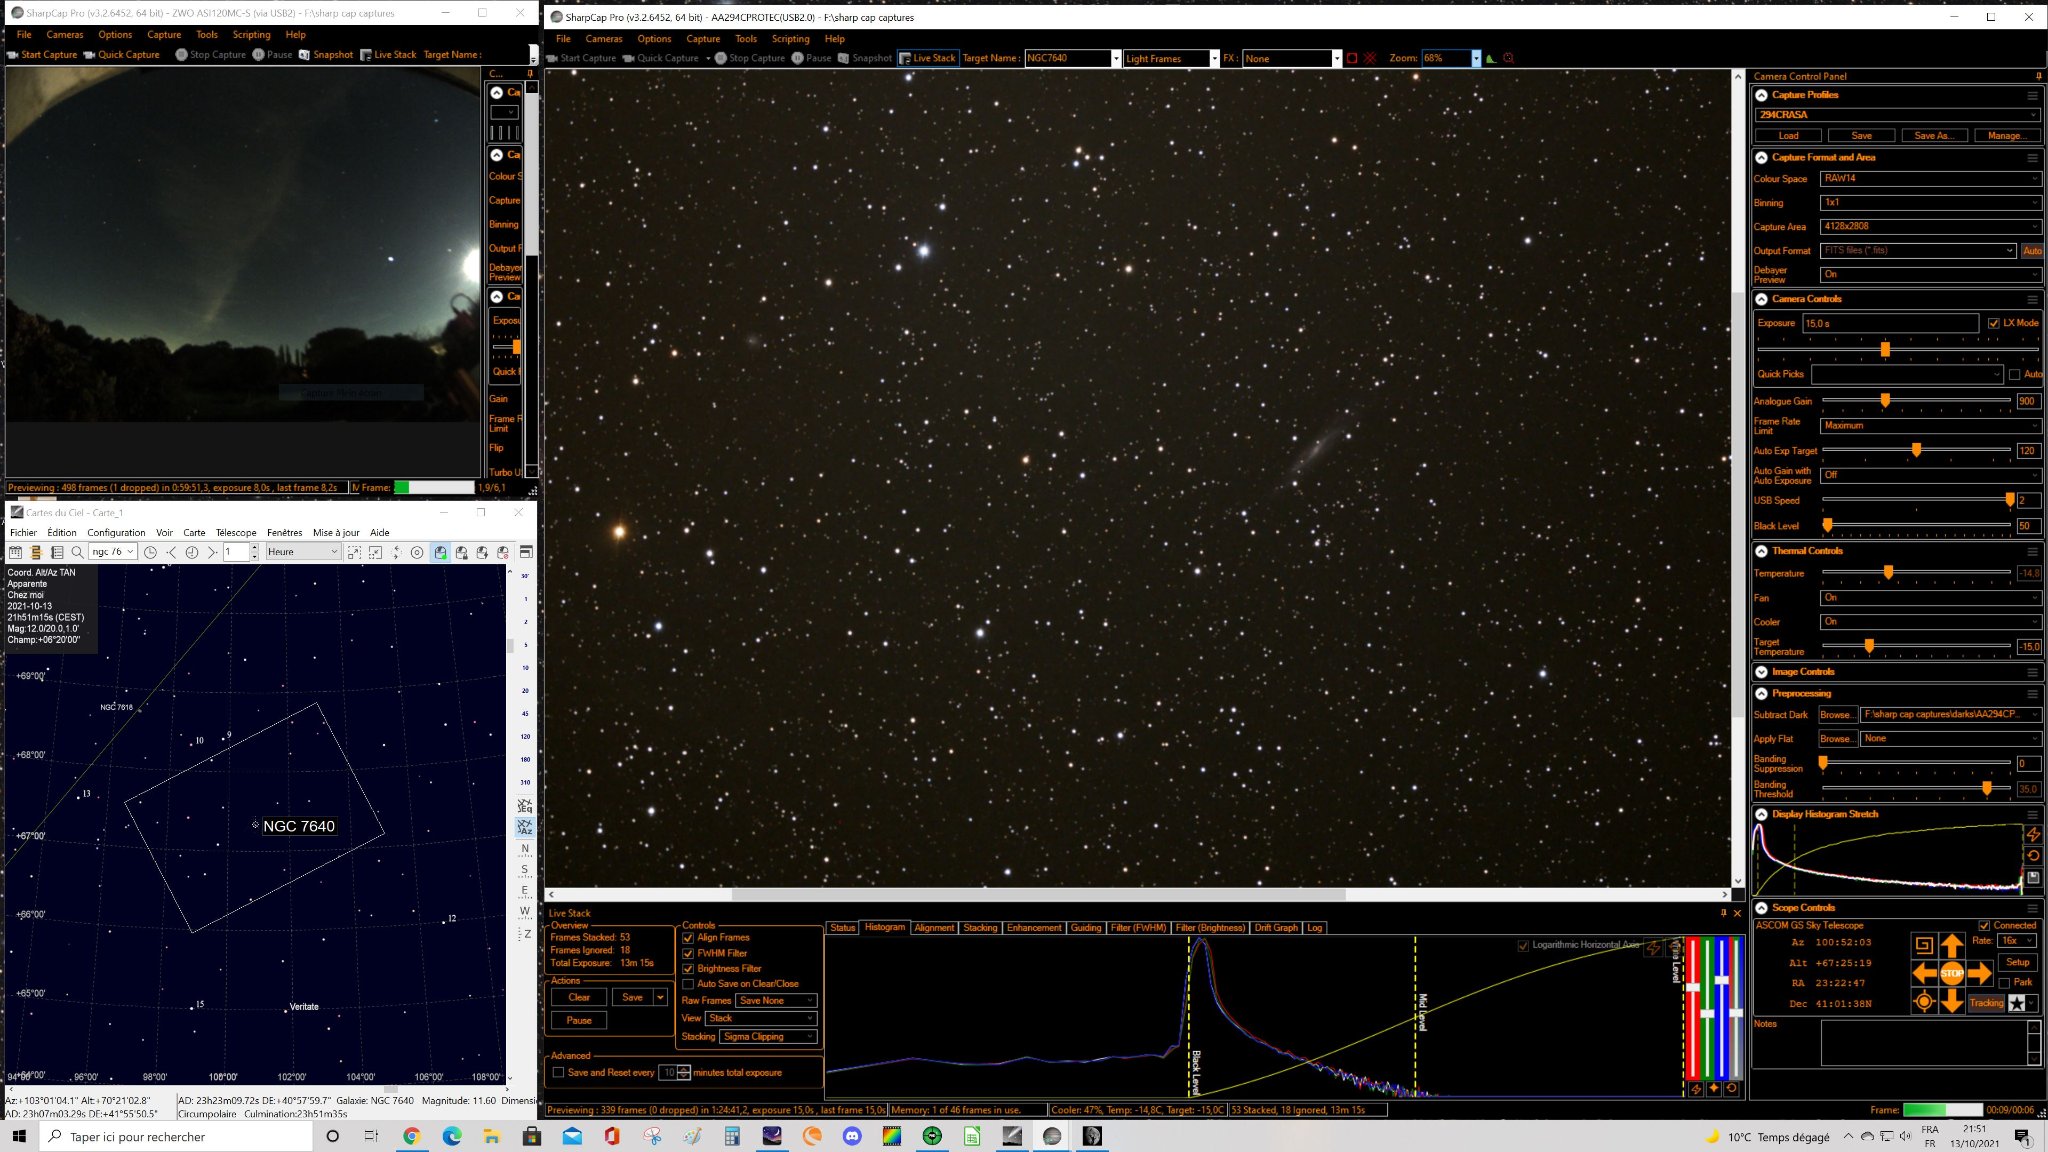The image size is (2048, 1152).
Task: Toggle the Brightness Filter checkbox
Action: [688, 969]
